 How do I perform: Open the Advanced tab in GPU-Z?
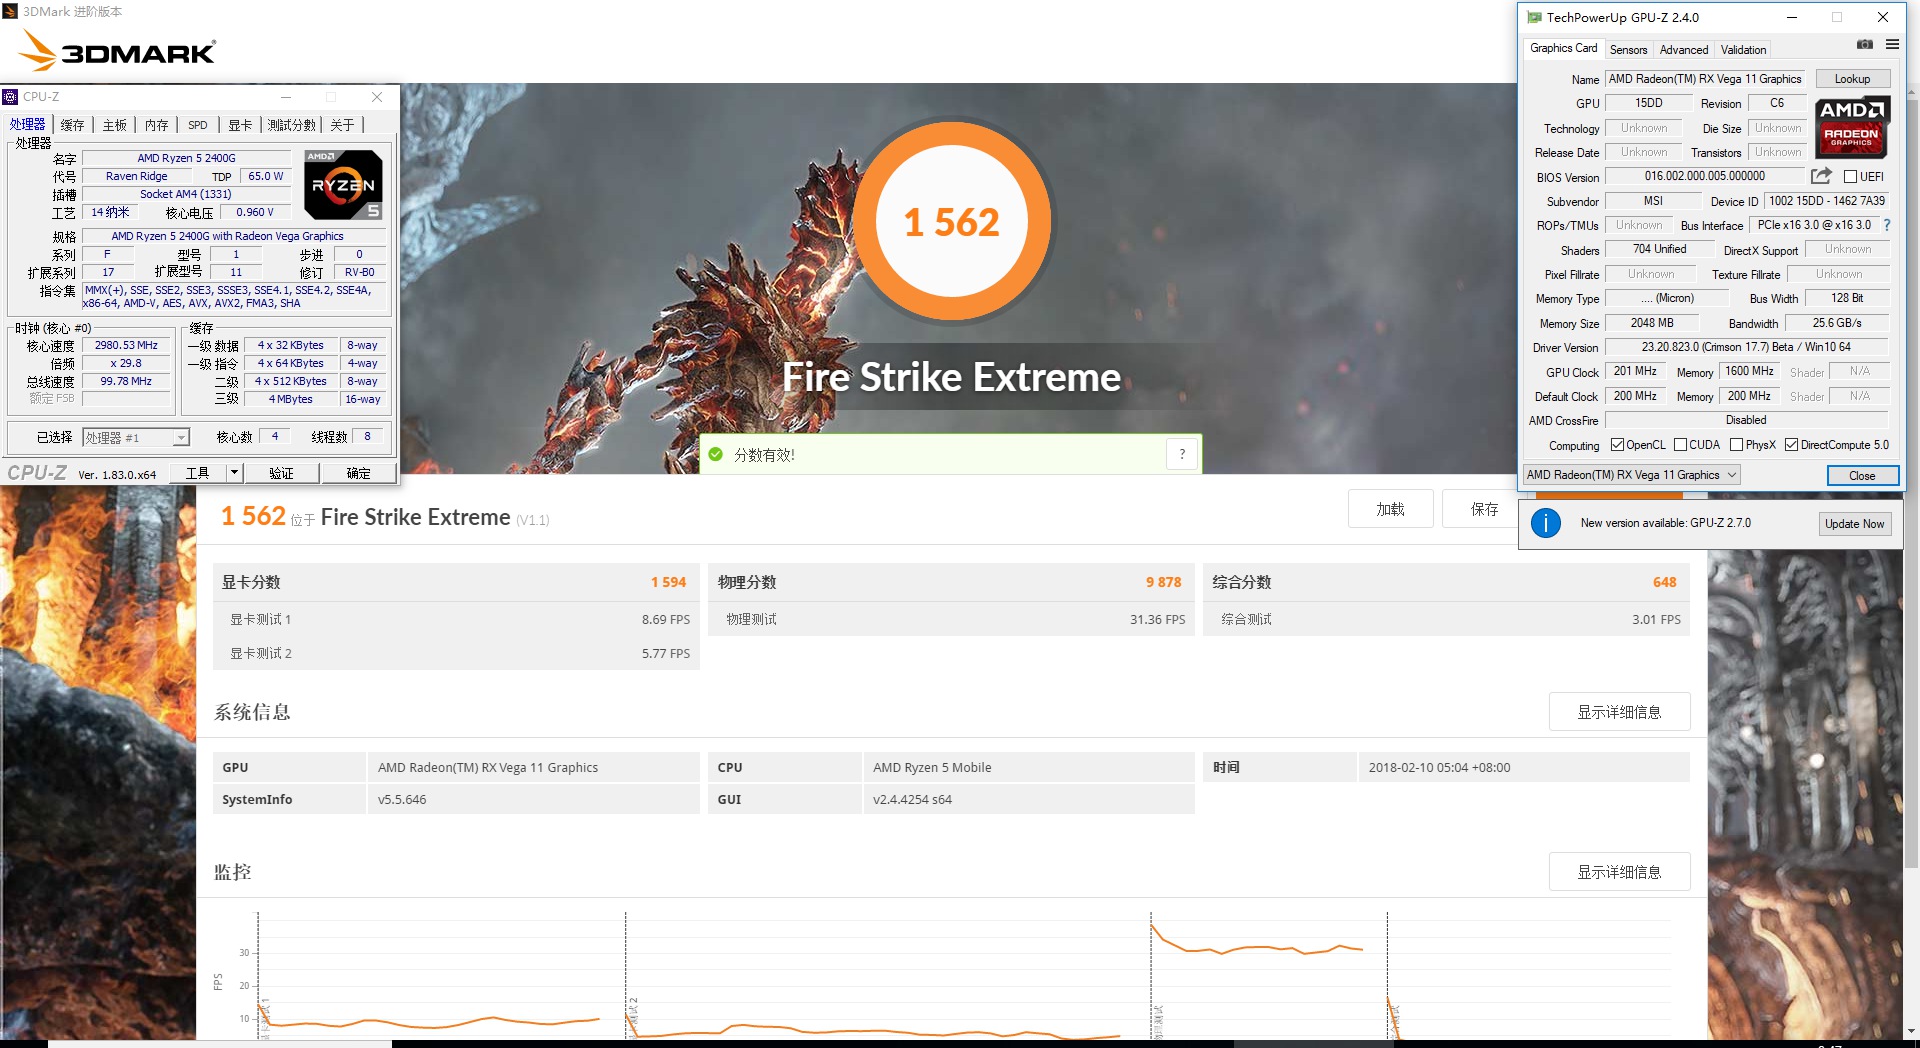1684,50
